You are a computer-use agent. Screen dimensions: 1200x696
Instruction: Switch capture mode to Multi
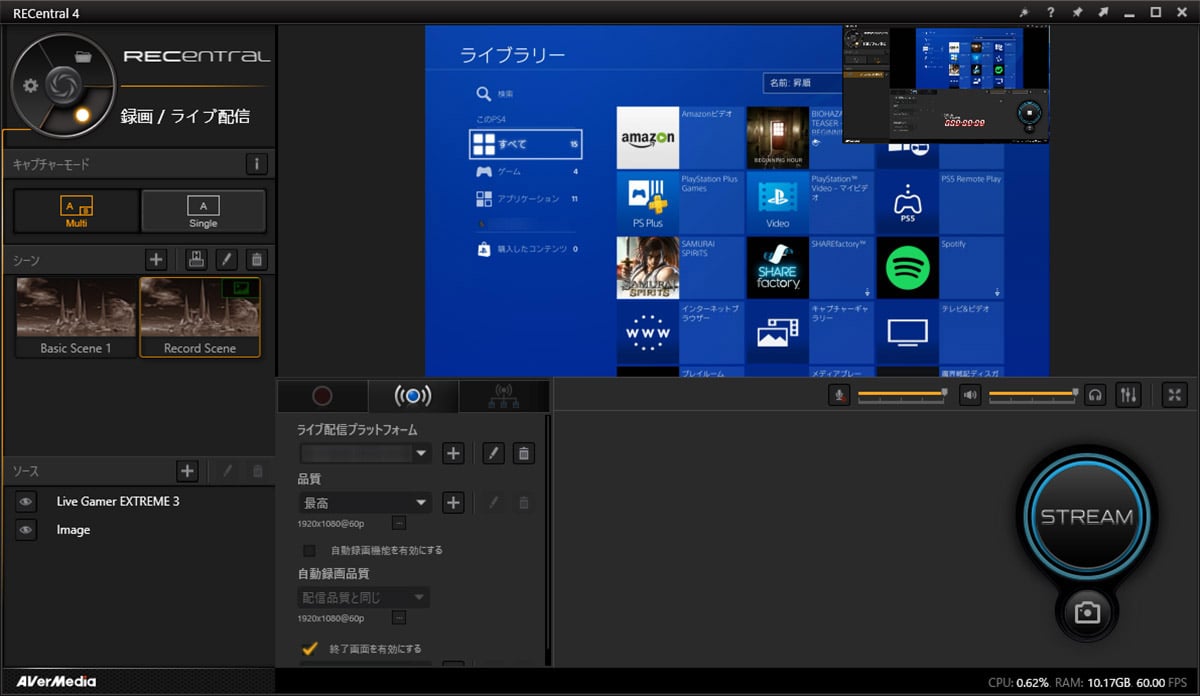click(x=76, y=211)
